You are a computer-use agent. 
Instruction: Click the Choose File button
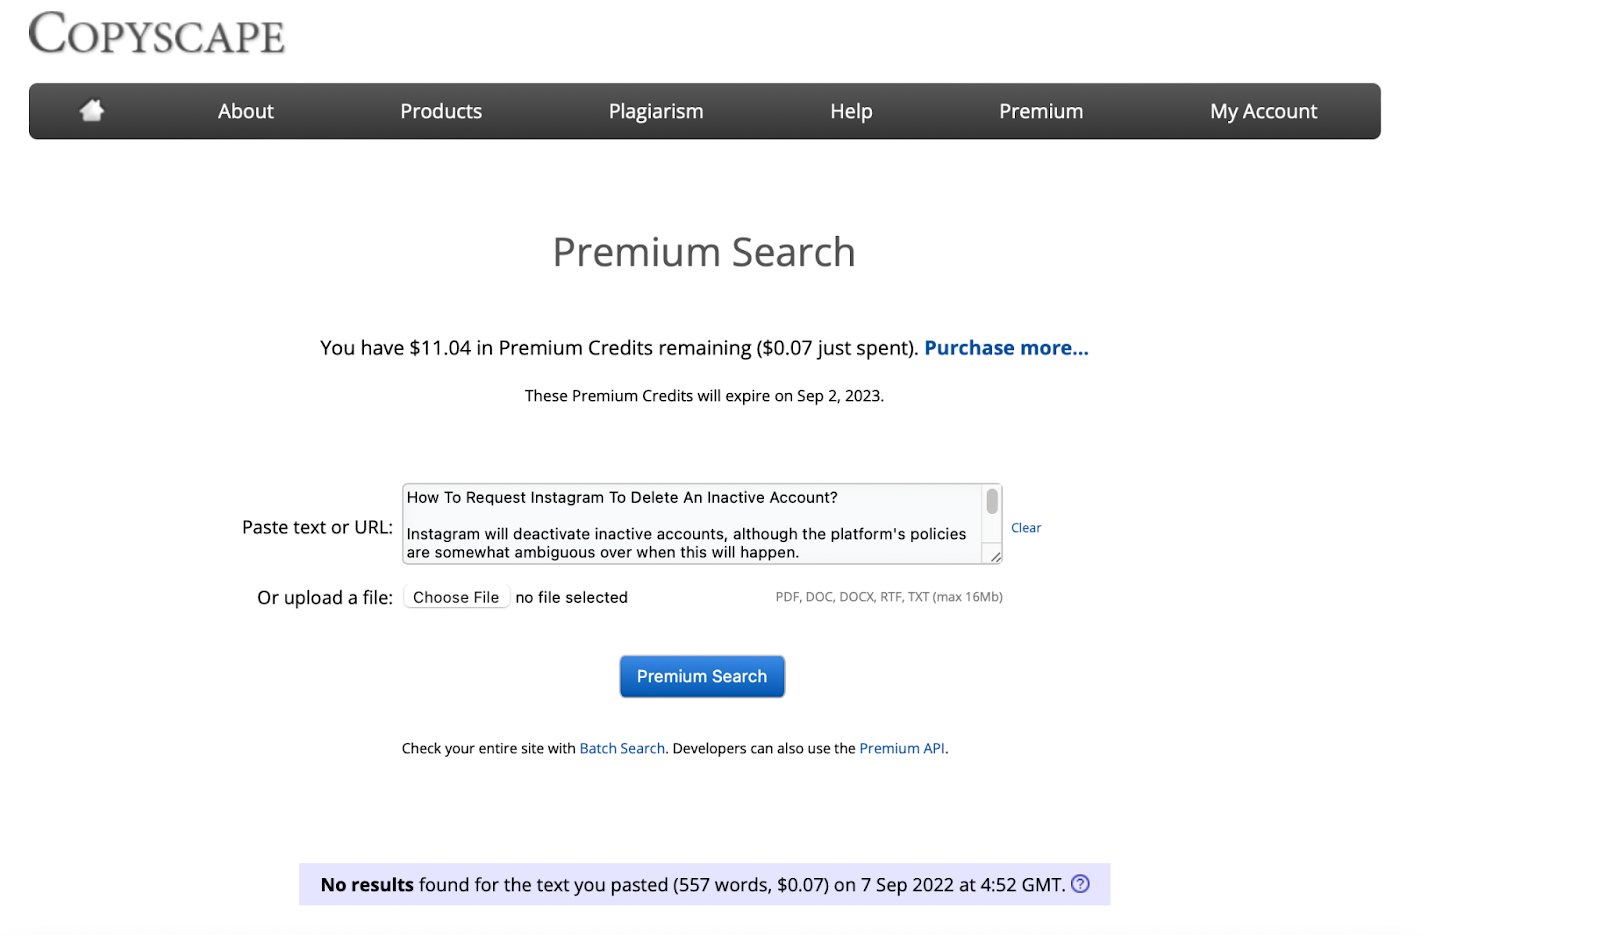coord(456,597)
